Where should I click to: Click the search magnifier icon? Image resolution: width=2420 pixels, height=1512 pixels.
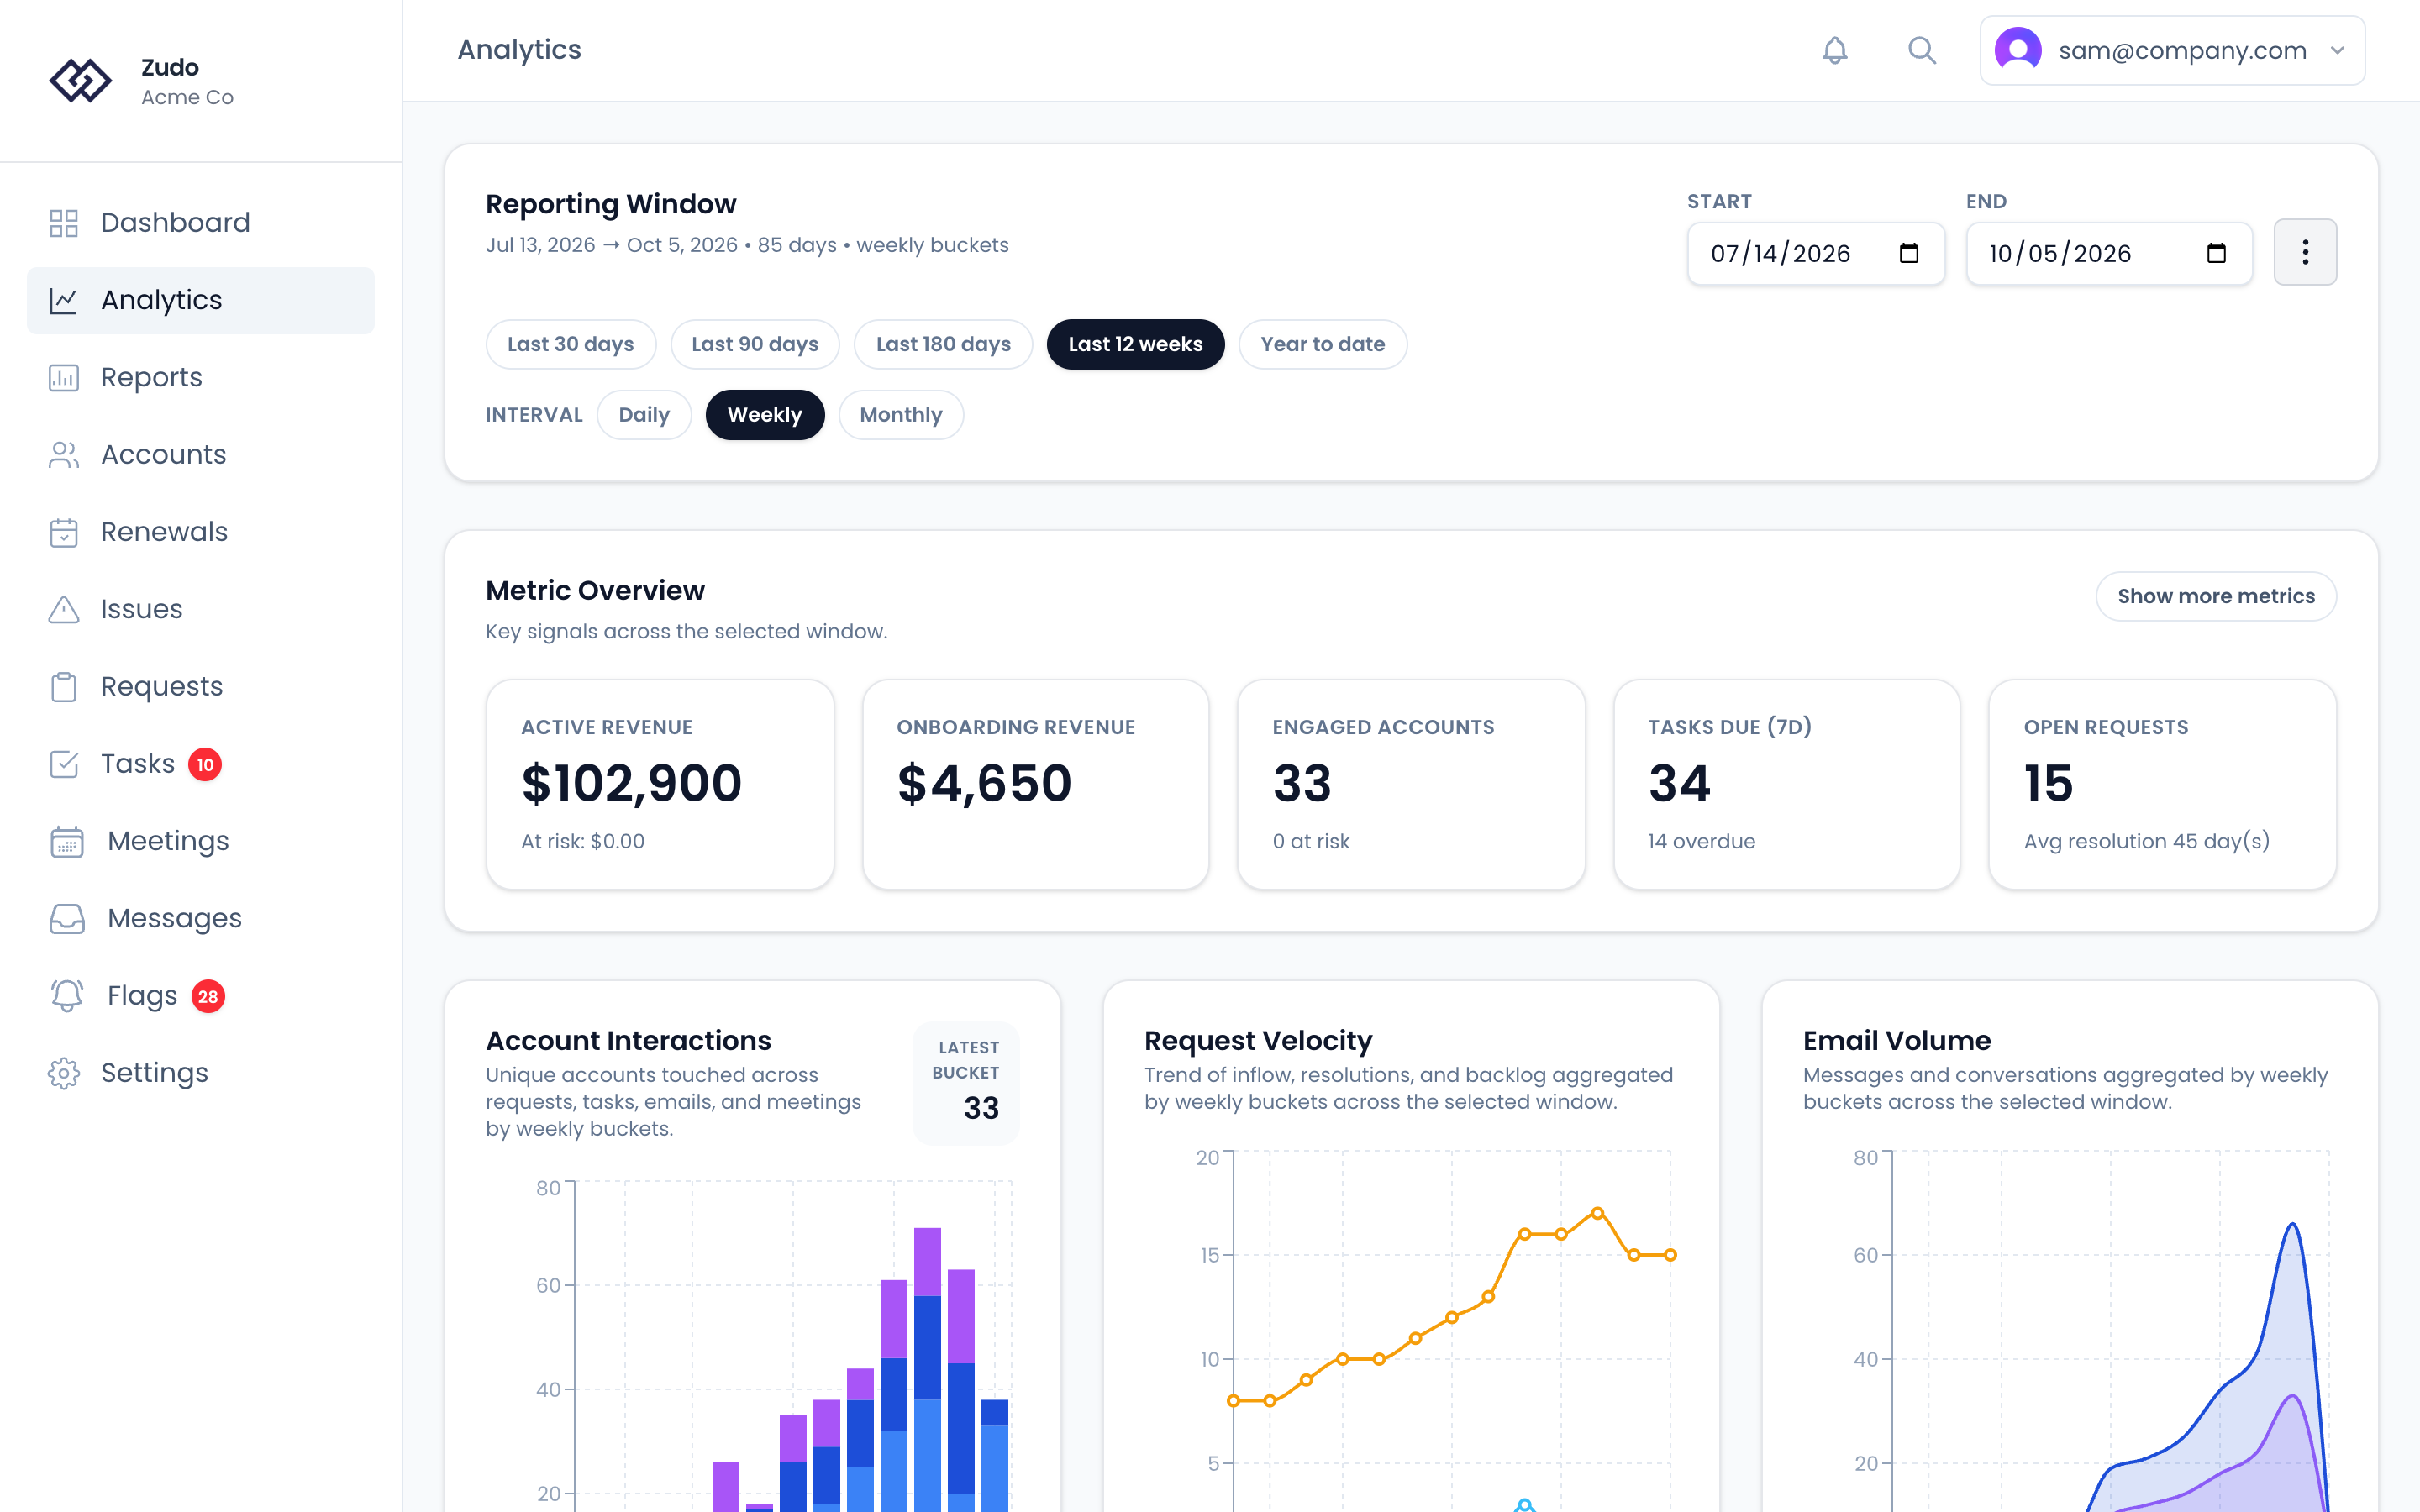[1921, 50]
